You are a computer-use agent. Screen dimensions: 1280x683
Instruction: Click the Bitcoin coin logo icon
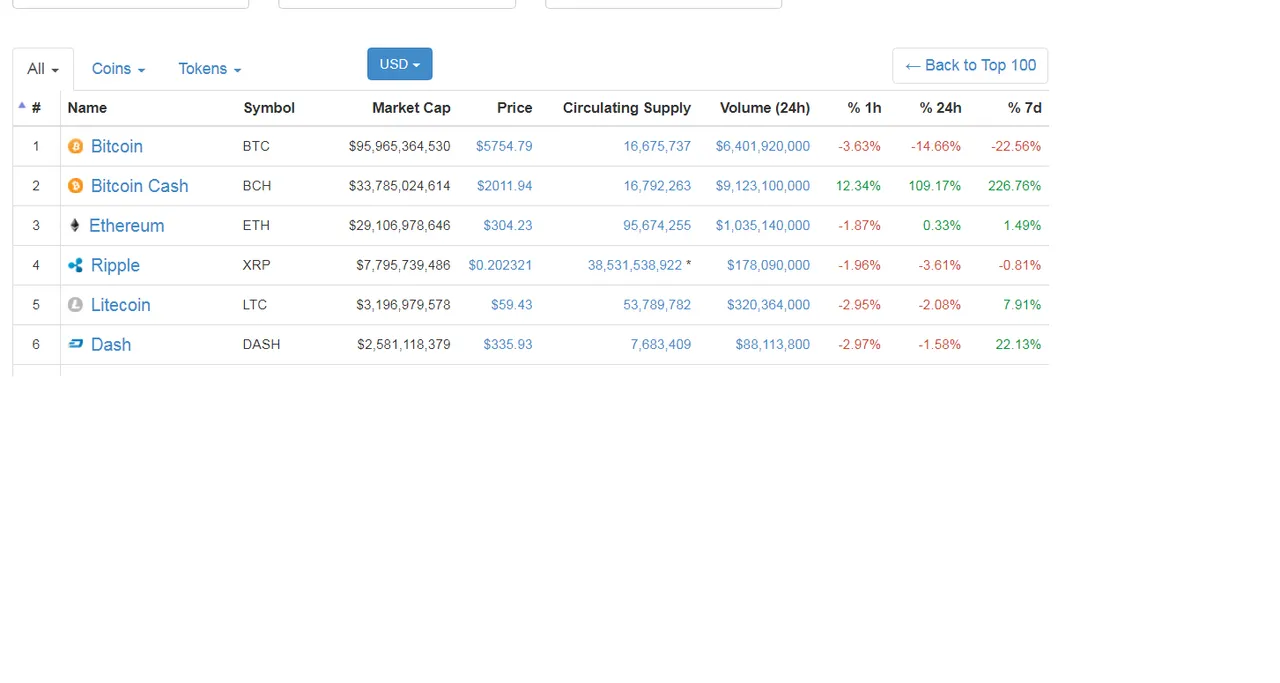point(75,146)
